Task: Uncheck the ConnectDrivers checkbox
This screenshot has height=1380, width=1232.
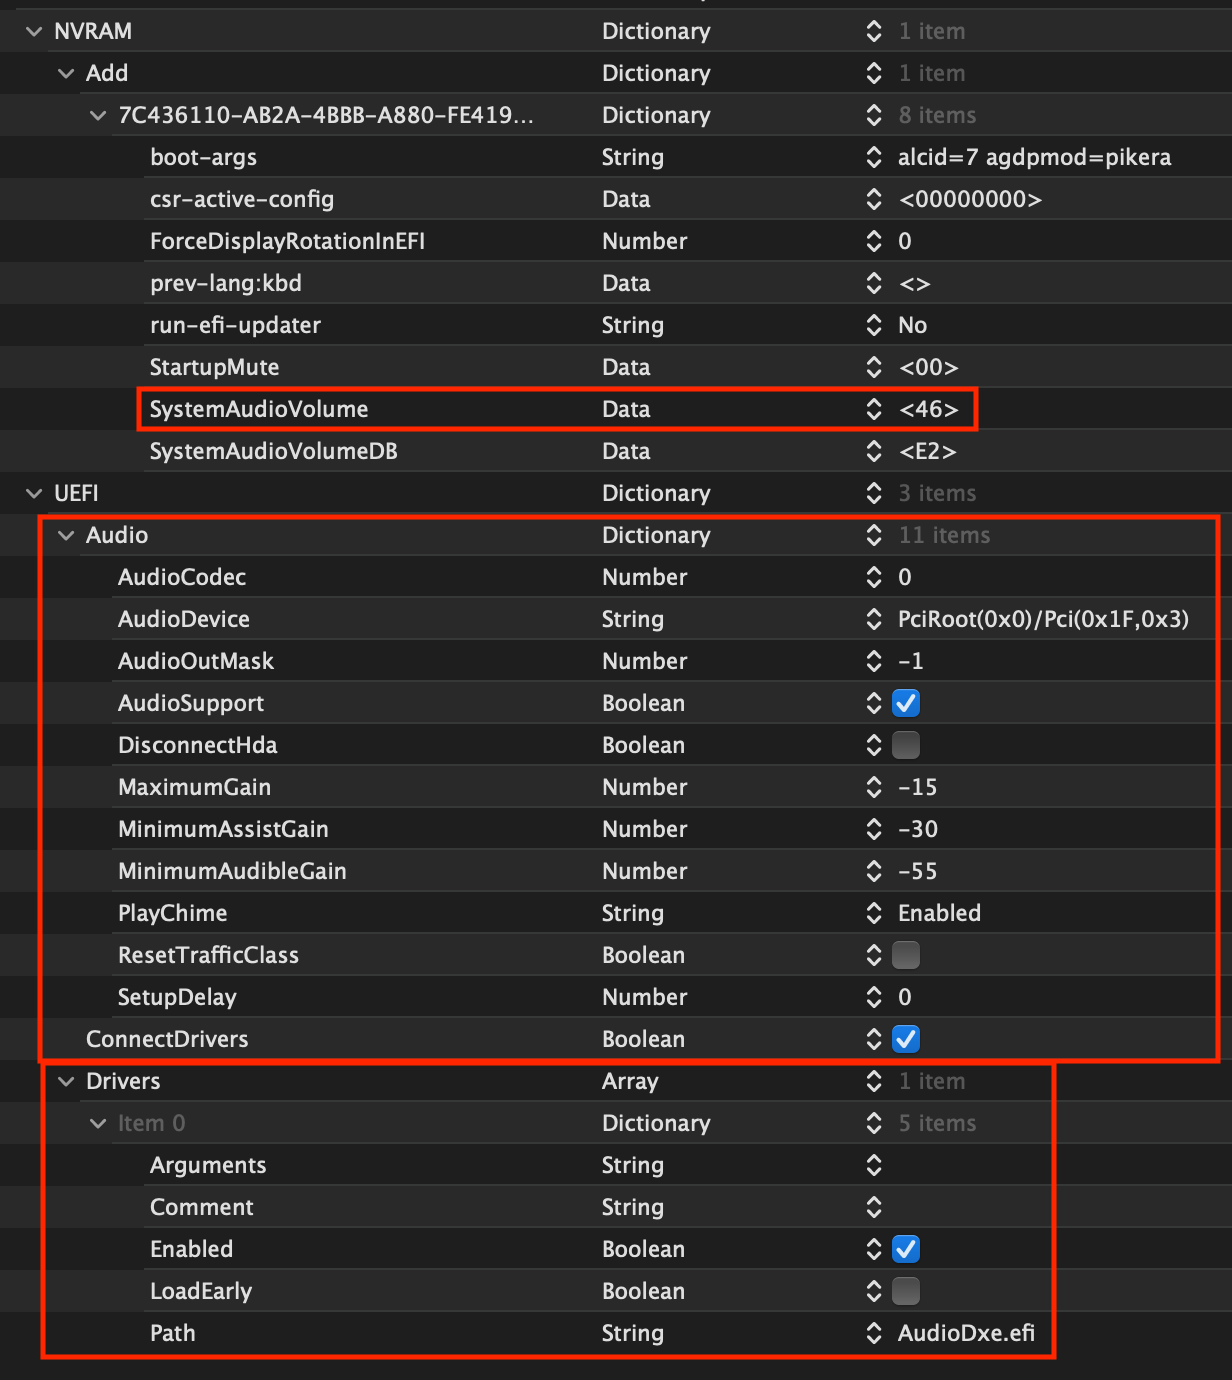Action: (906, 1039)
